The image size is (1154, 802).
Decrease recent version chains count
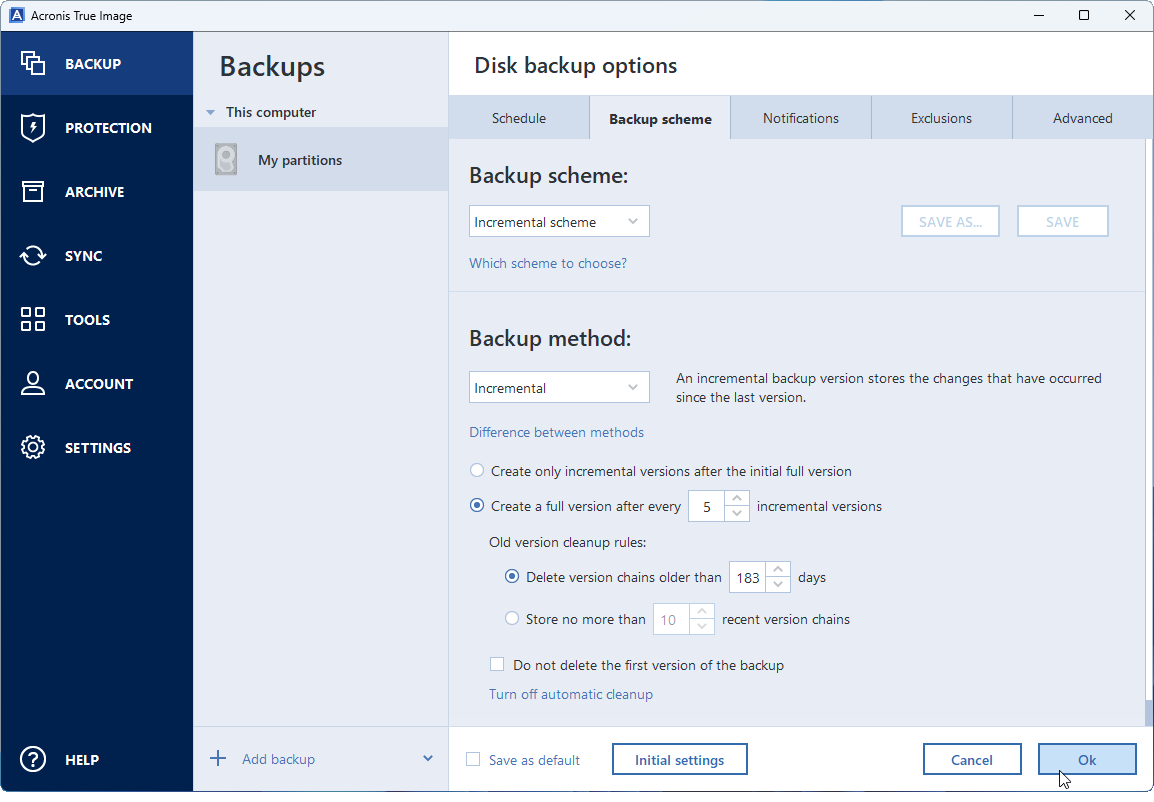702,627
